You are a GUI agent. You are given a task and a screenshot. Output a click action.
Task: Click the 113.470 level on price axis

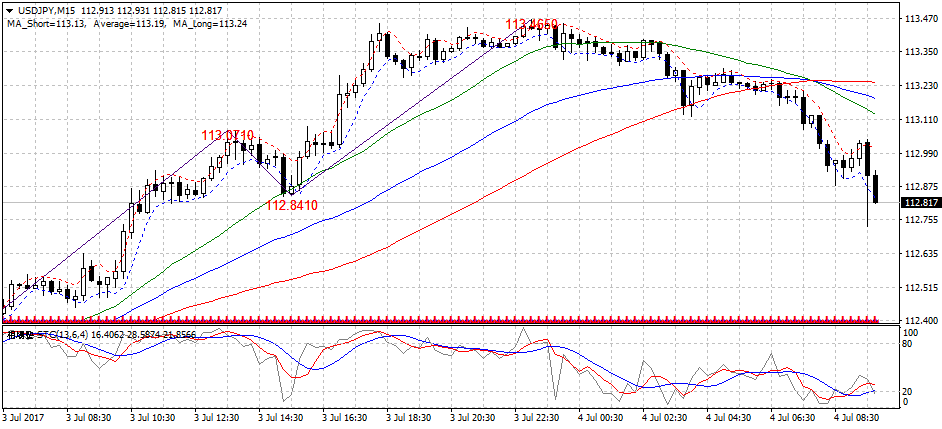point(919,19)
